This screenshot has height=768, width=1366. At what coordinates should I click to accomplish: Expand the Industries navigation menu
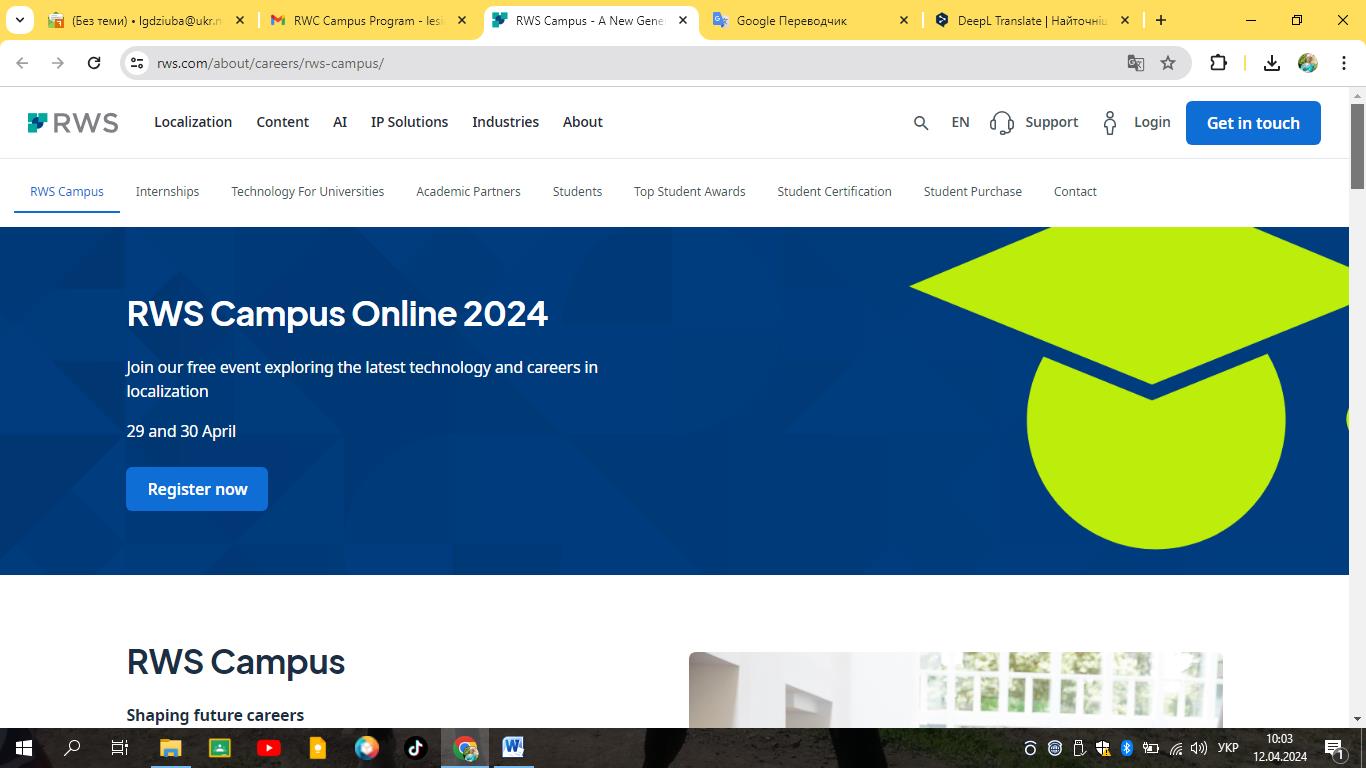[x=505, y=122]
